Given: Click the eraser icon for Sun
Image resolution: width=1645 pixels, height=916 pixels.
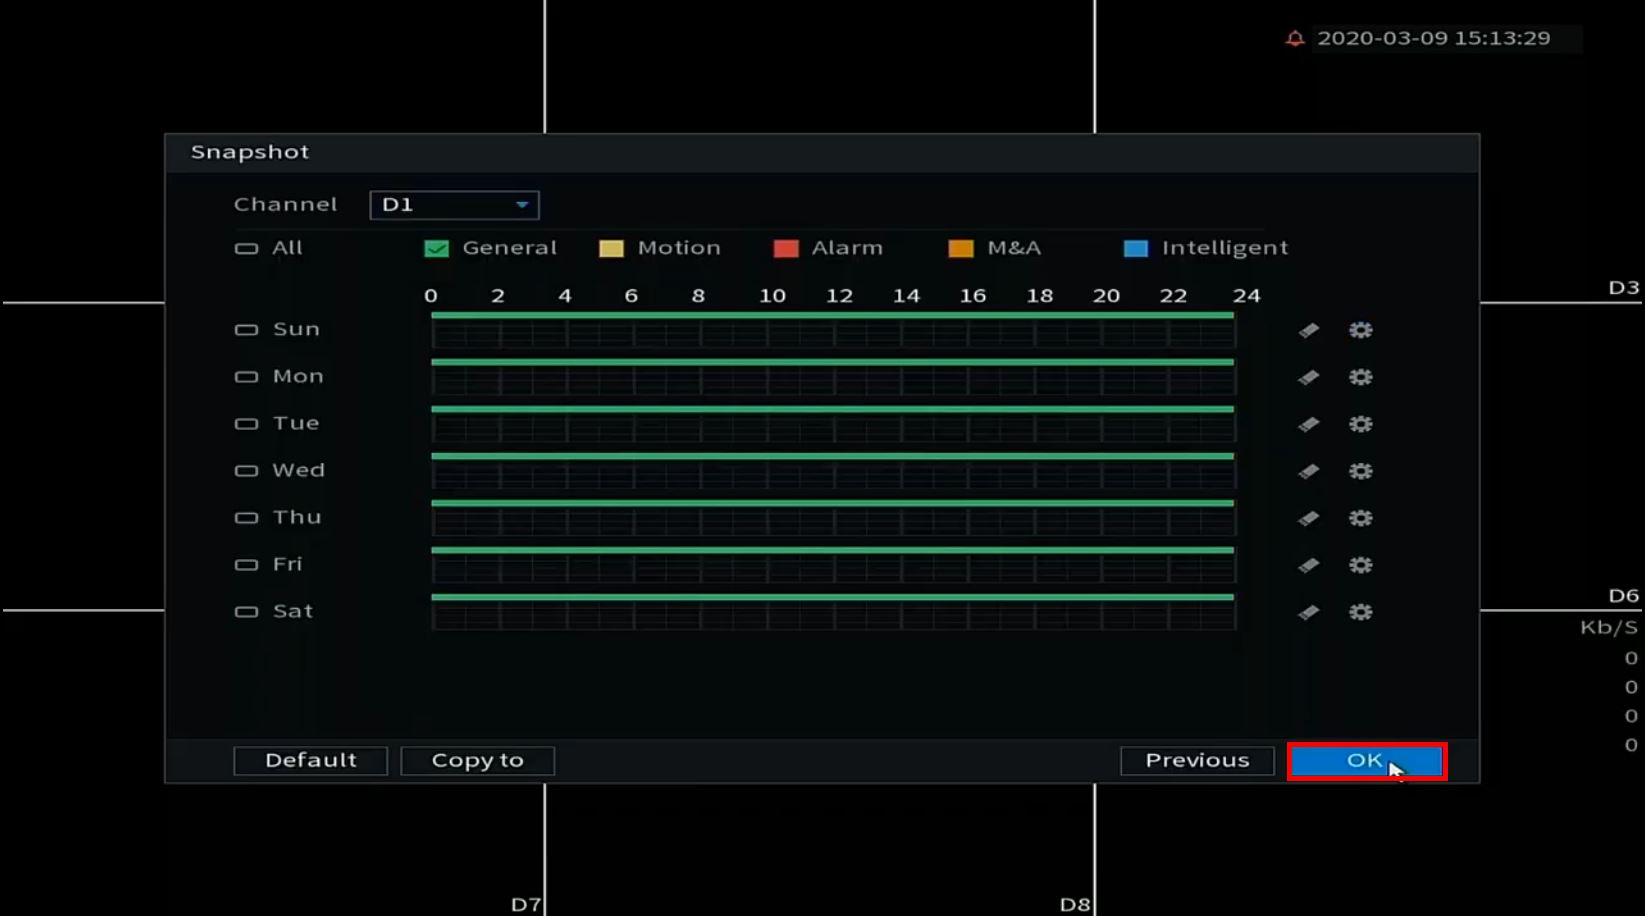Looking at the screenshot, I should 1308,330.
